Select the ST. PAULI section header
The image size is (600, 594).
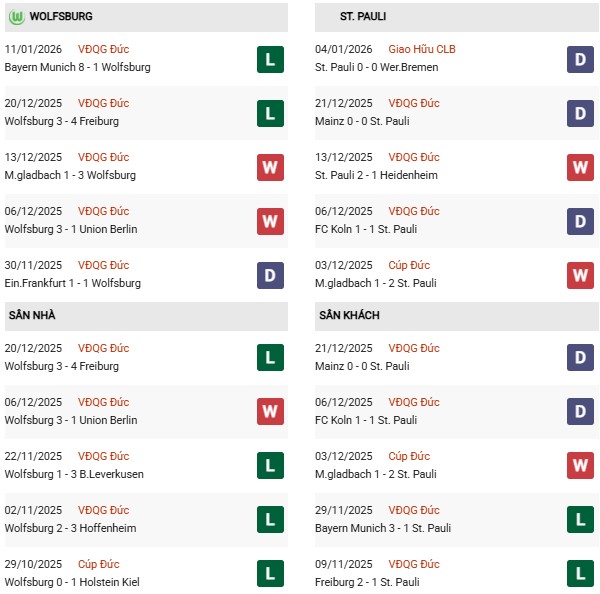pos(363,17)
